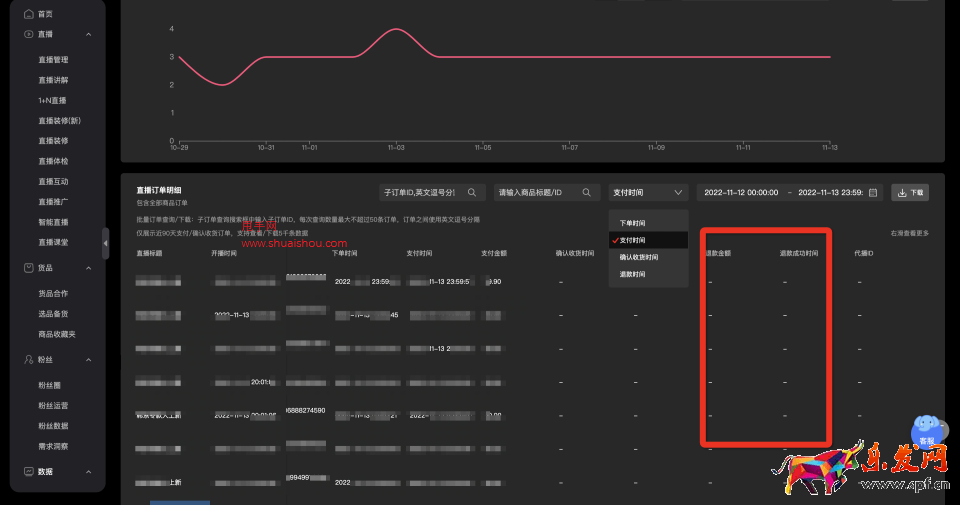Collapse the 直播 sidebar section chevron

(x=89, y=34)
